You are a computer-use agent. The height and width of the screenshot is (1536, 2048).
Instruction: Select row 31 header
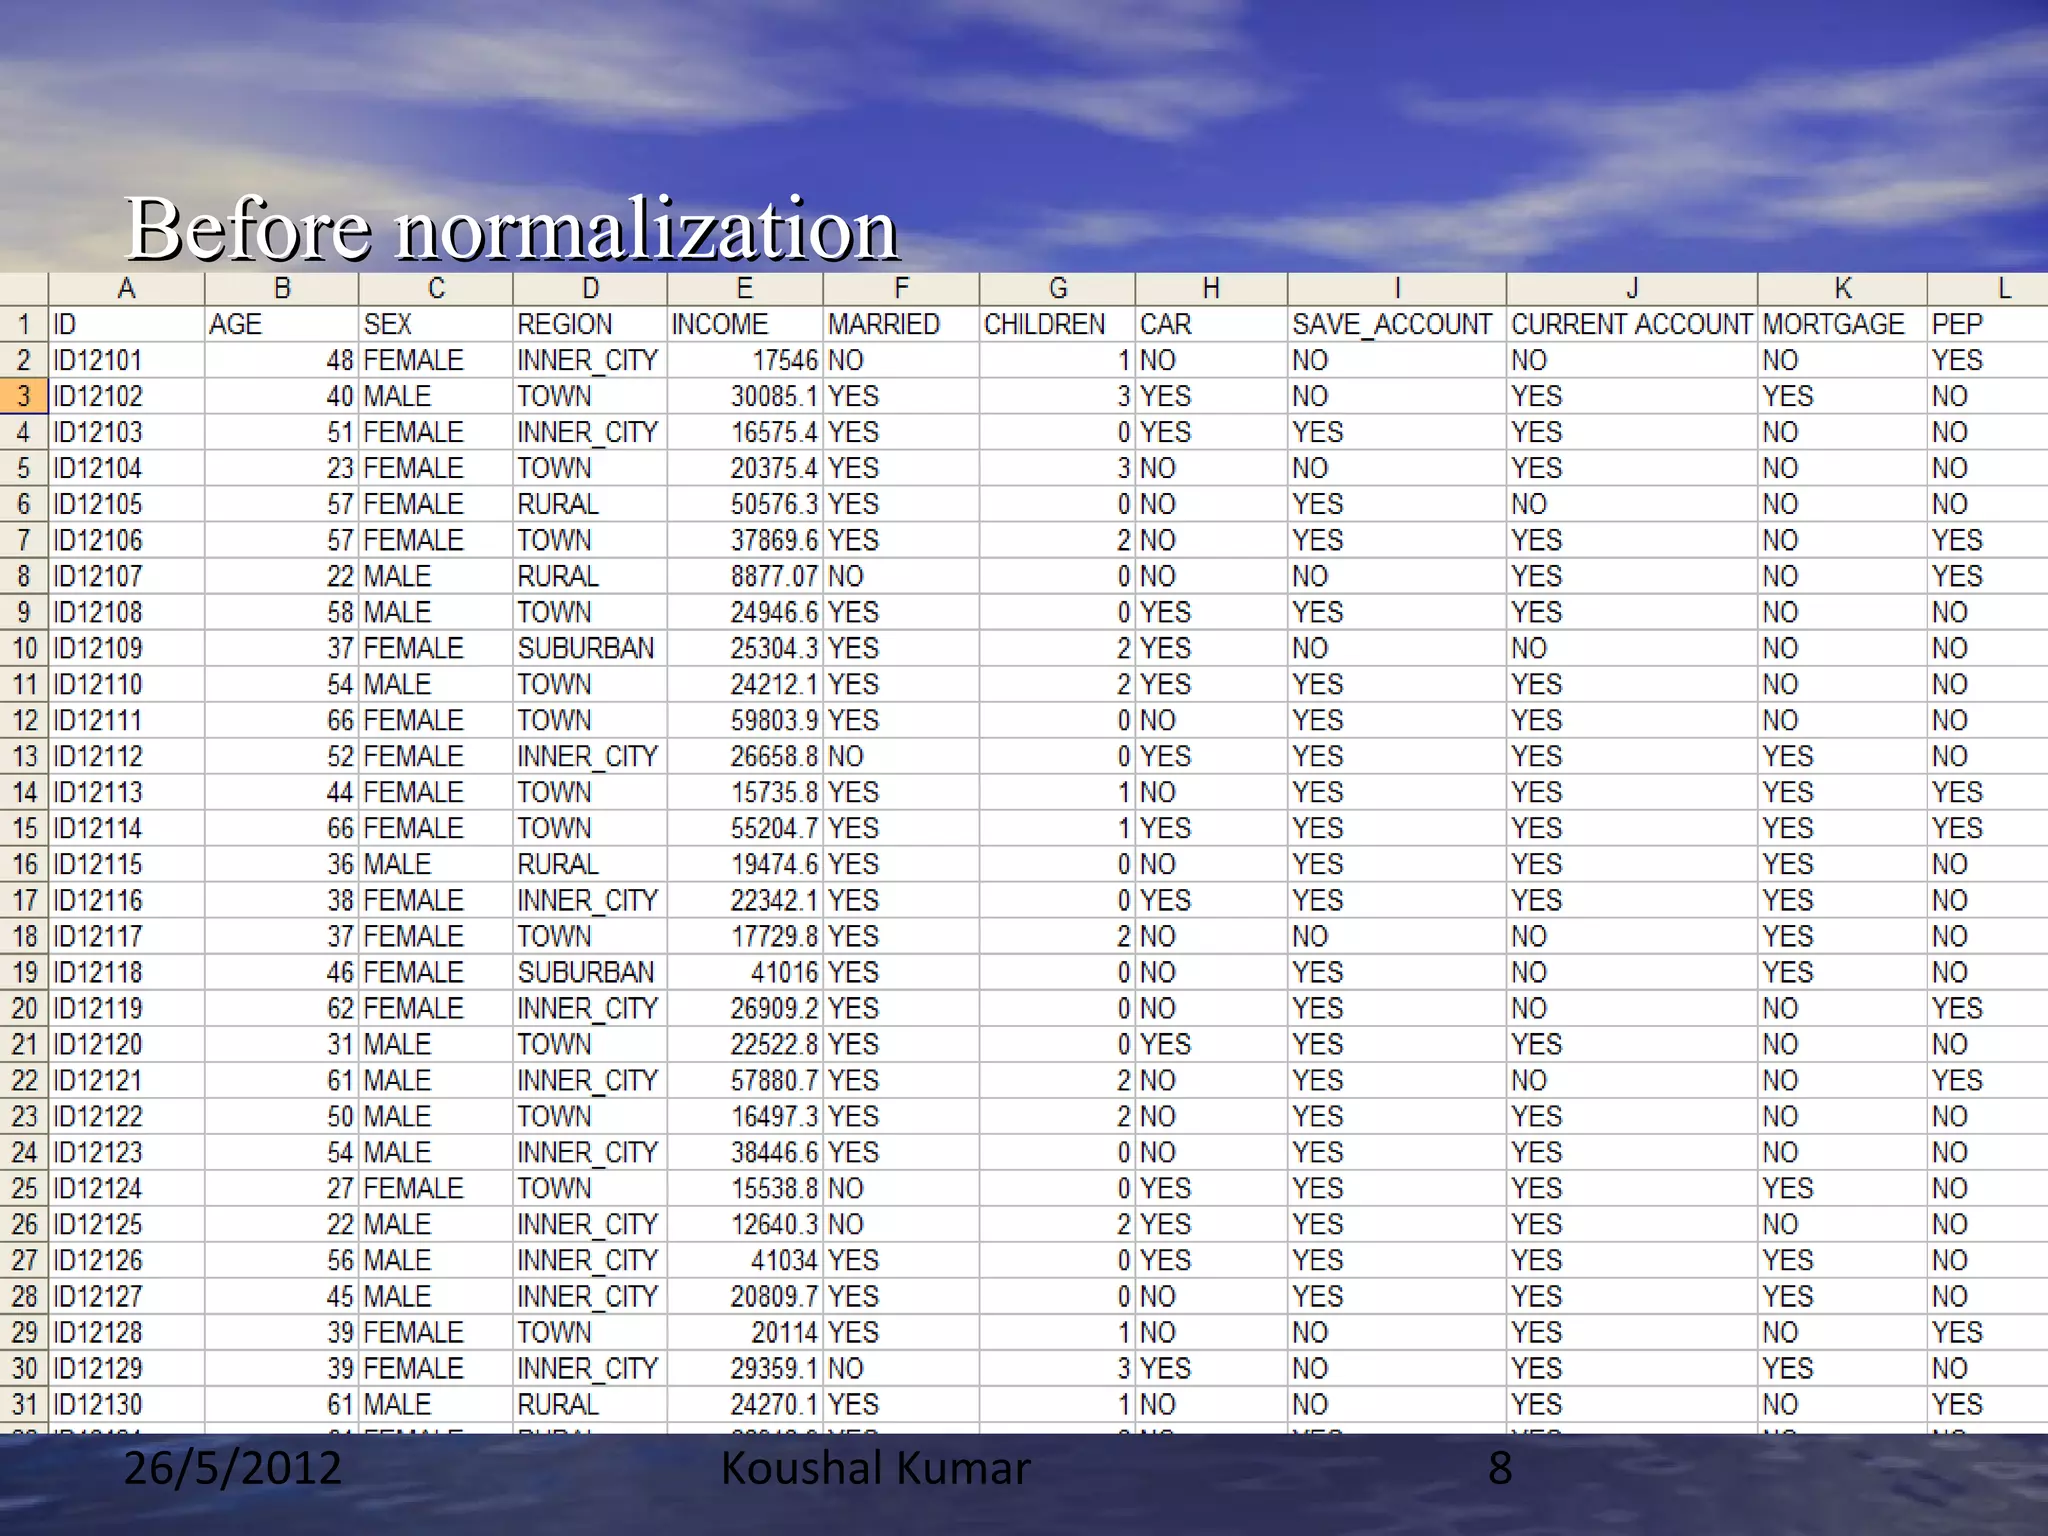click(24, 1404)
